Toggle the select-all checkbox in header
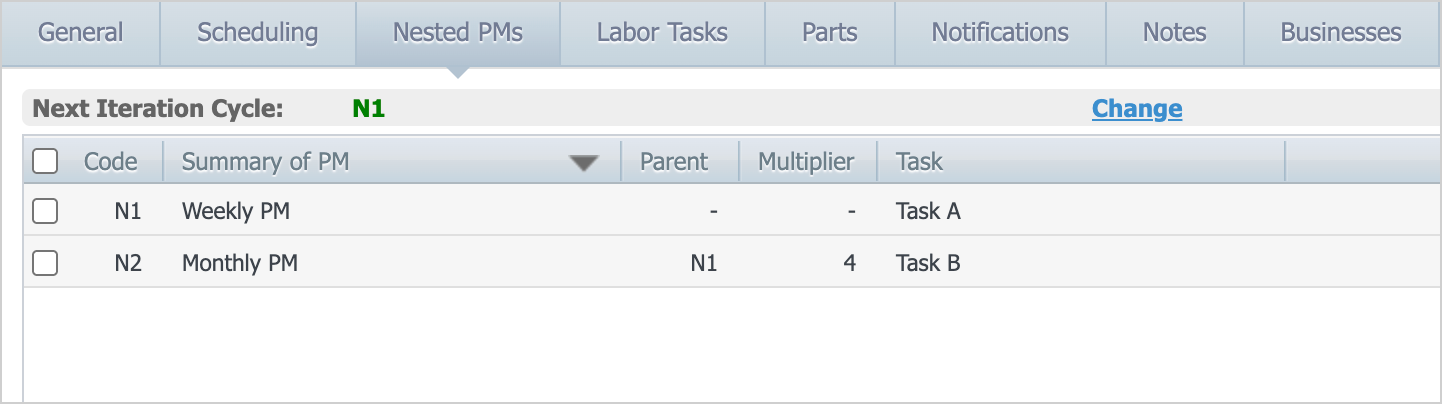This screenshot has height=404, width=1442. [45, 161]
